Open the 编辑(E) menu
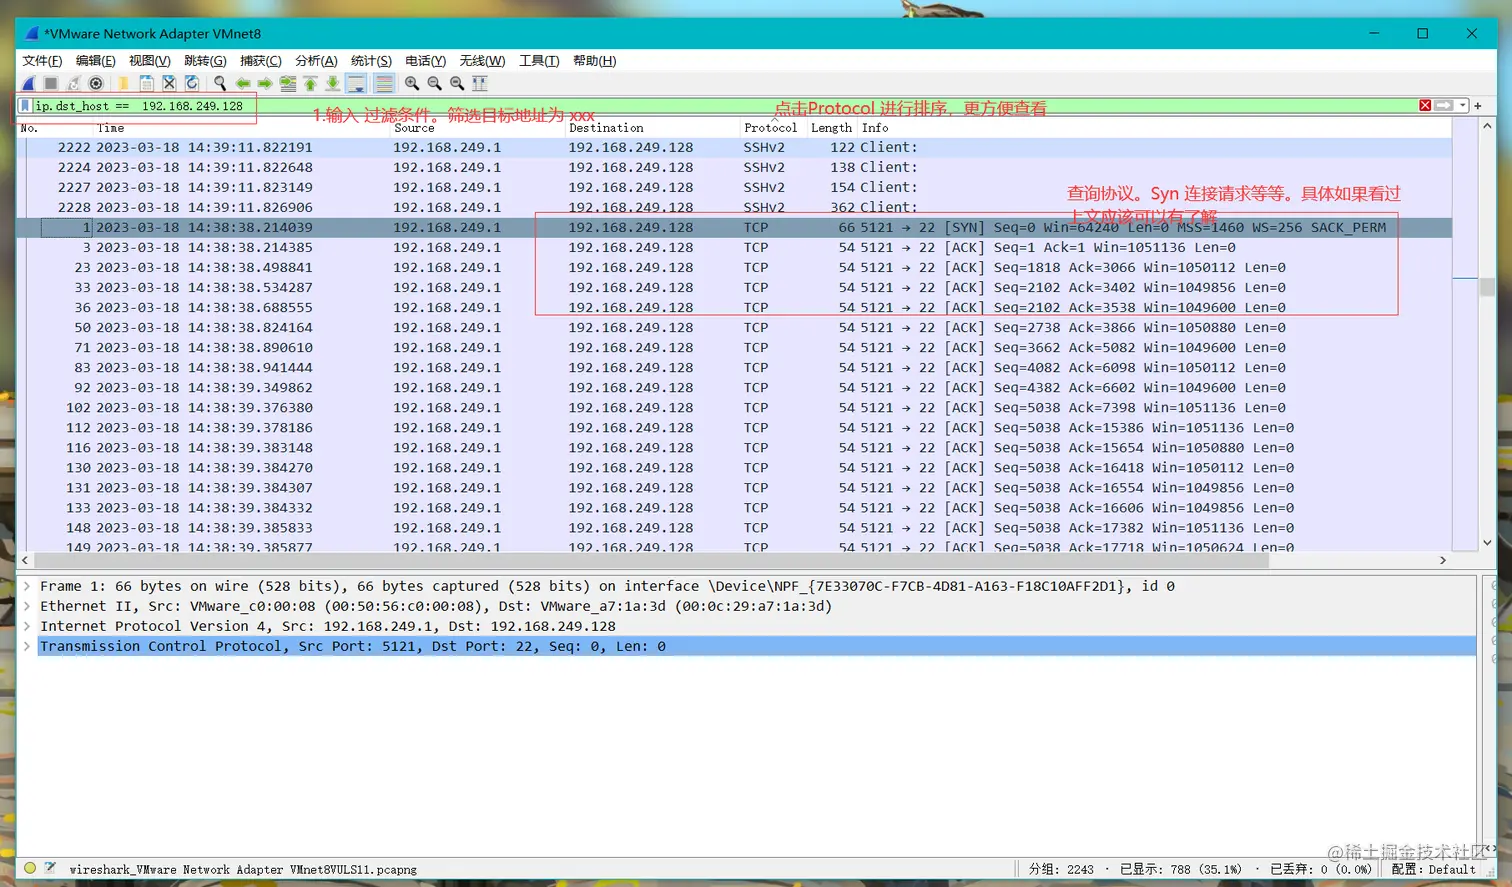 click(x=96, y=61)
